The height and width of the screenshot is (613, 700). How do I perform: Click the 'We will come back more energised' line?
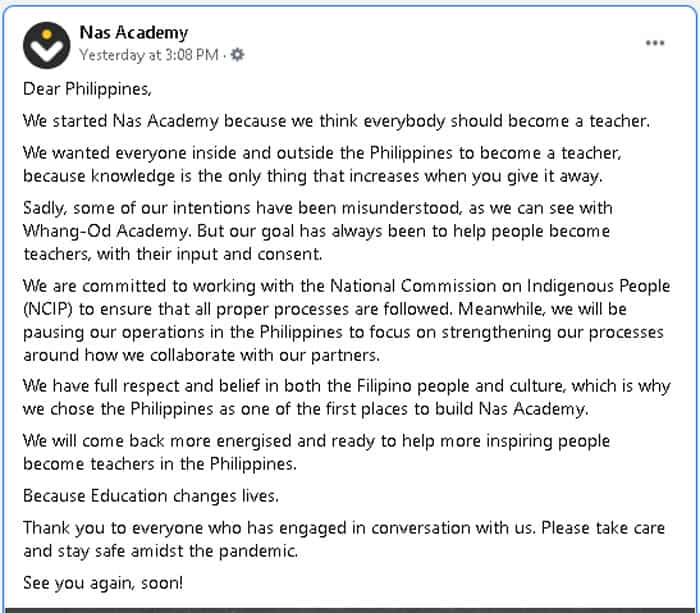(x=317, y=441)
